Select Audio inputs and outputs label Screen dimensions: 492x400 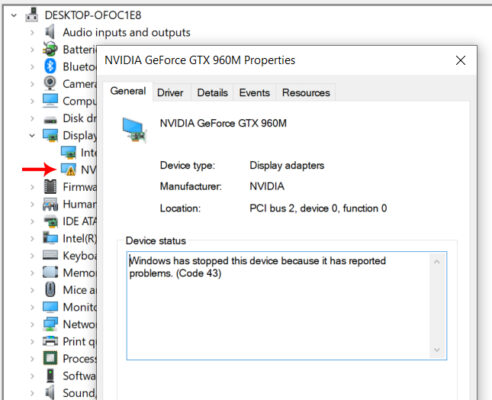127,33
